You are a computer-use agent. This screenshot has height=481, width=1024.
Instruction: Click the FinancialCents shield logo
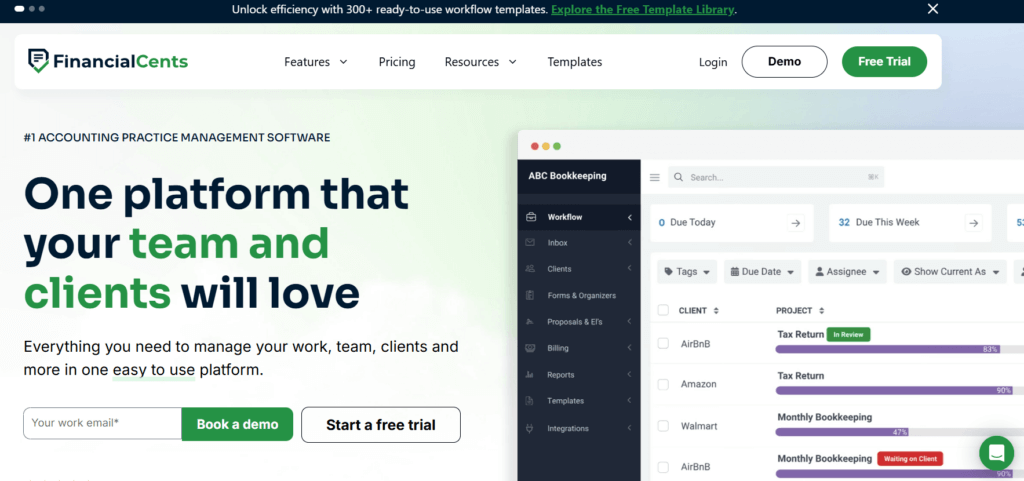click(39, 61)
